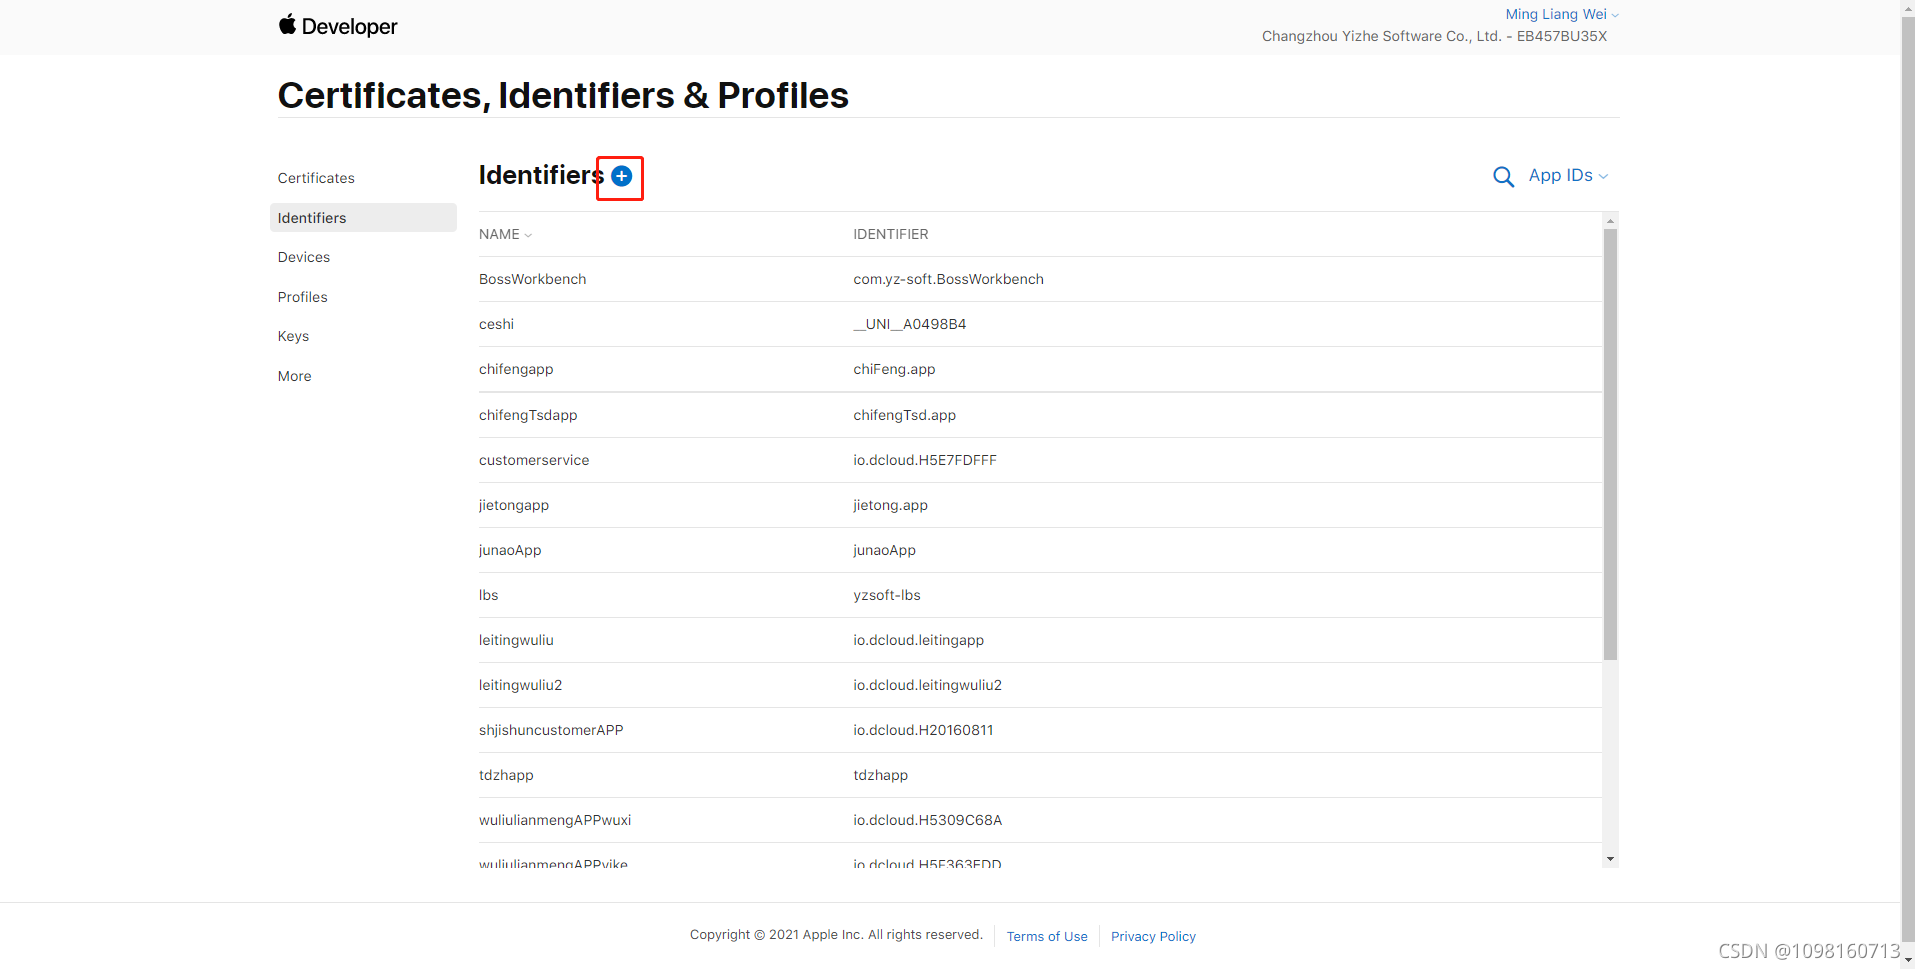Screen dimensions: 1915x969
Task: Click the Apple Developer logo
Action: (x=338, y=26)
